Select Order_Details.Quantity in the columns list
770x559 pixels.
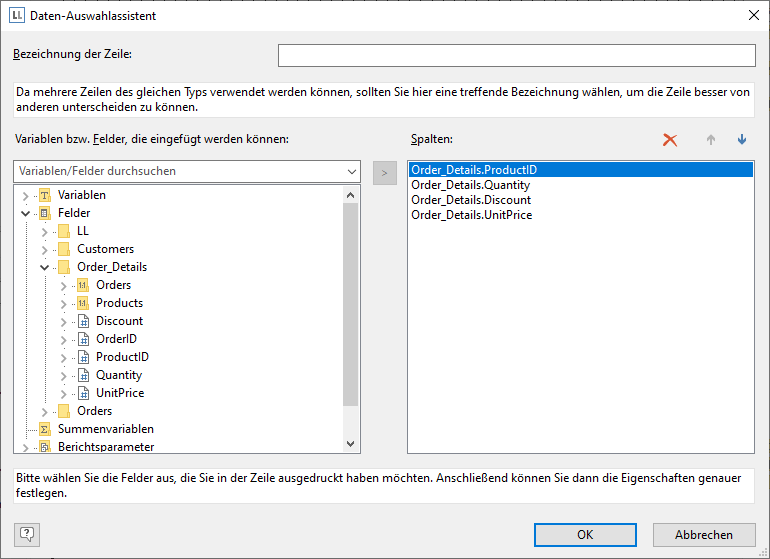click(470, 185)
